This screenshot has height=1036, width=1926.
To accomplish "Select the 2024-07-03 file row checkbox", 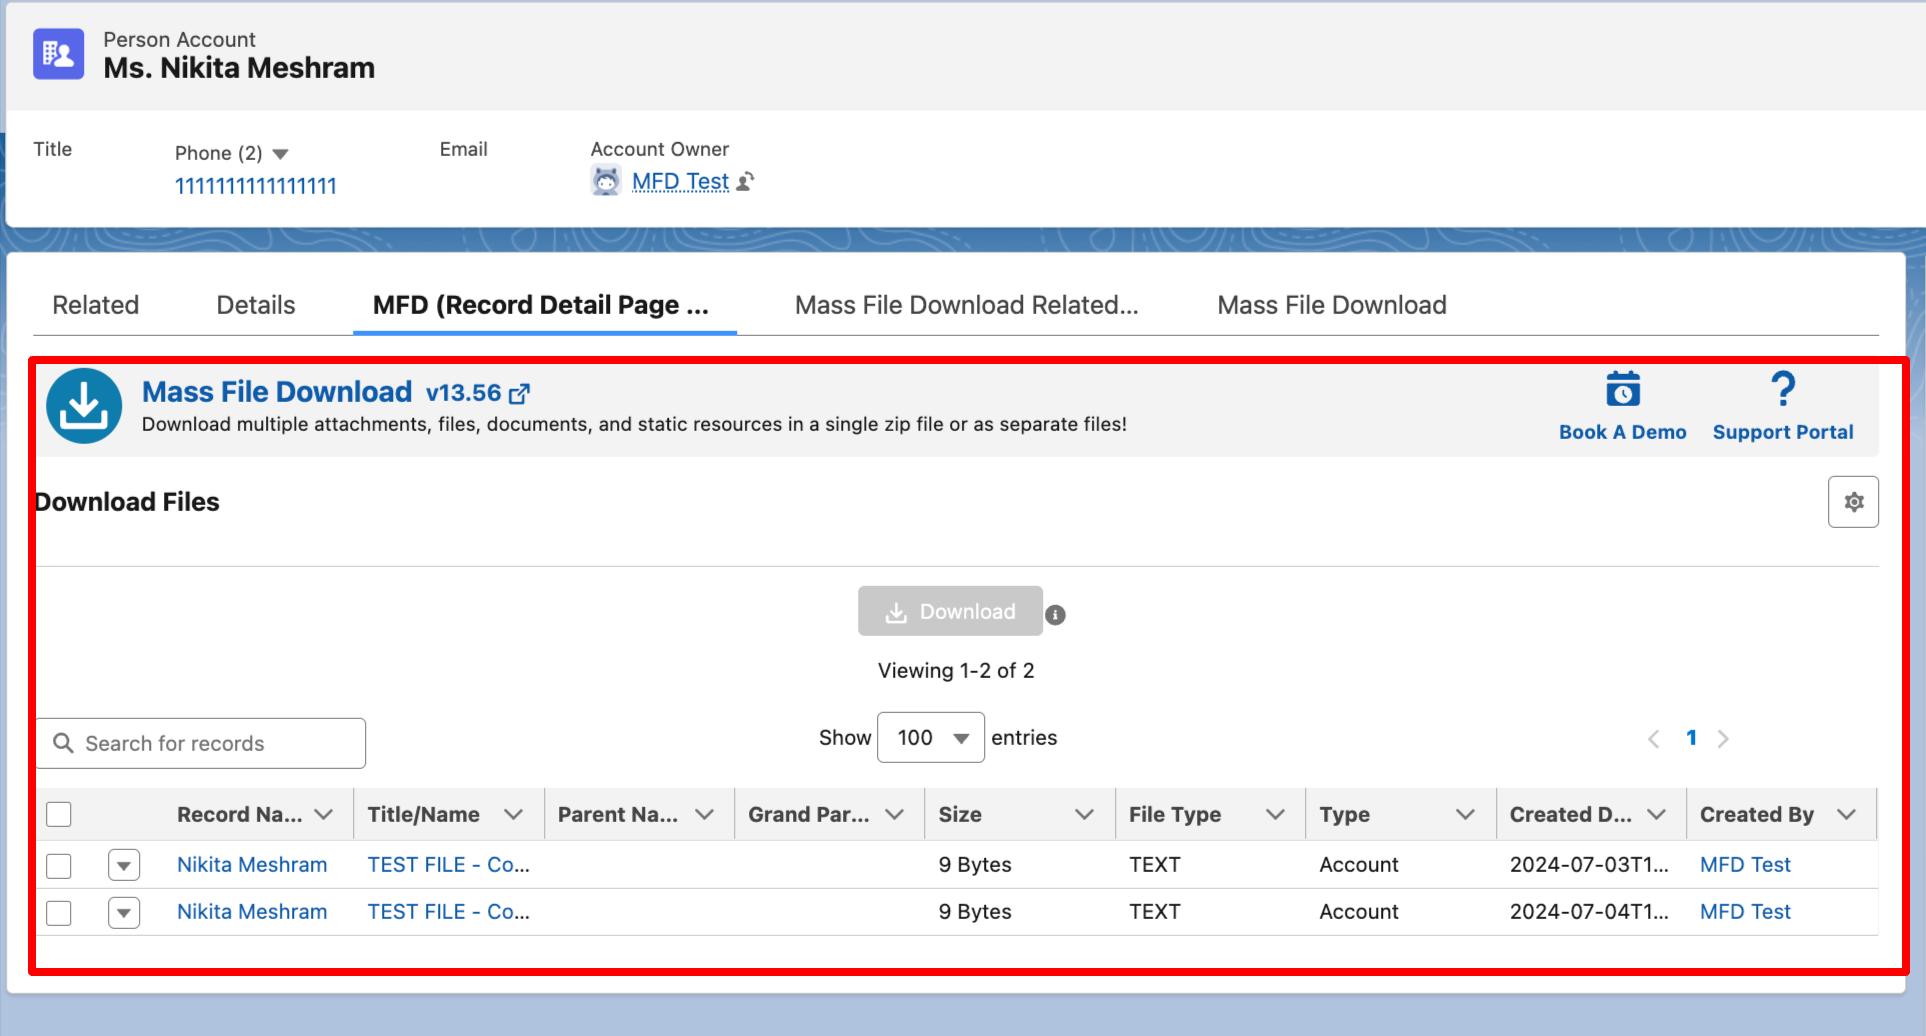I will 59,865.
